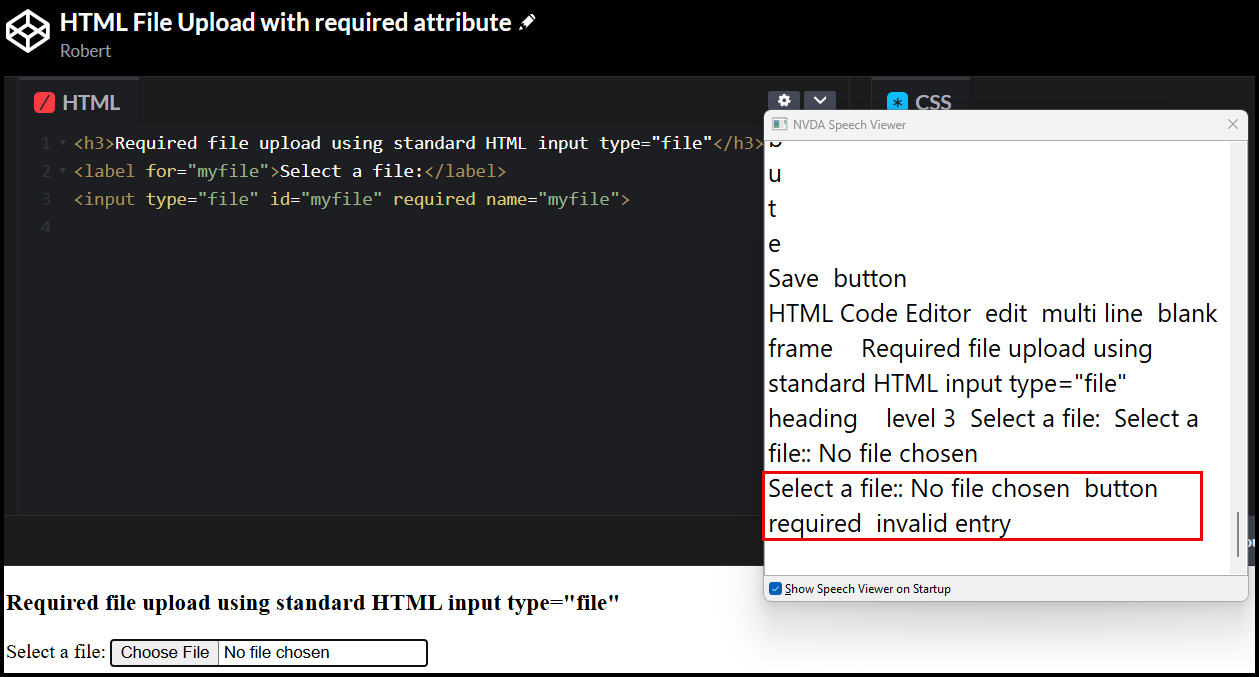Collapse the code fold arrow on line 1
The width and height of the screenshot is (1259, 677).
(63, 144)
